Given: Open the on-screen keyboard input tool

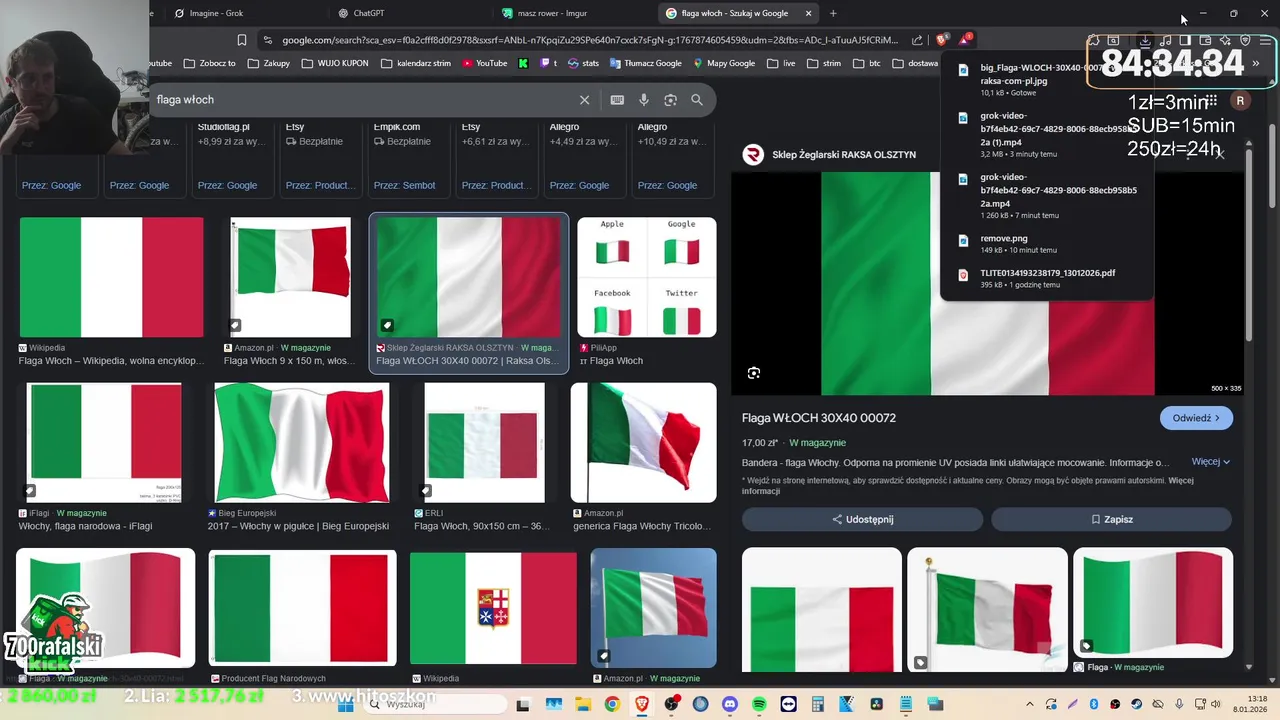Looking at the screenshot, I should point(617,100).
